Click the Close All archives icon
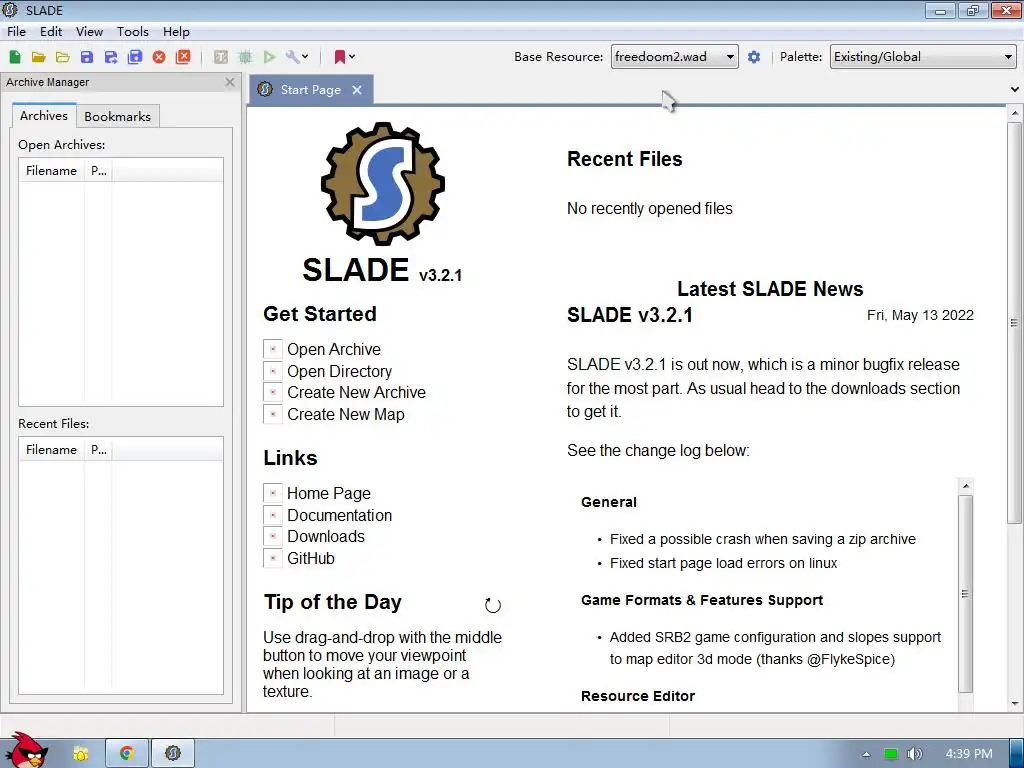The height and width of the screenshot is (768, 1024). coord(184,57)
